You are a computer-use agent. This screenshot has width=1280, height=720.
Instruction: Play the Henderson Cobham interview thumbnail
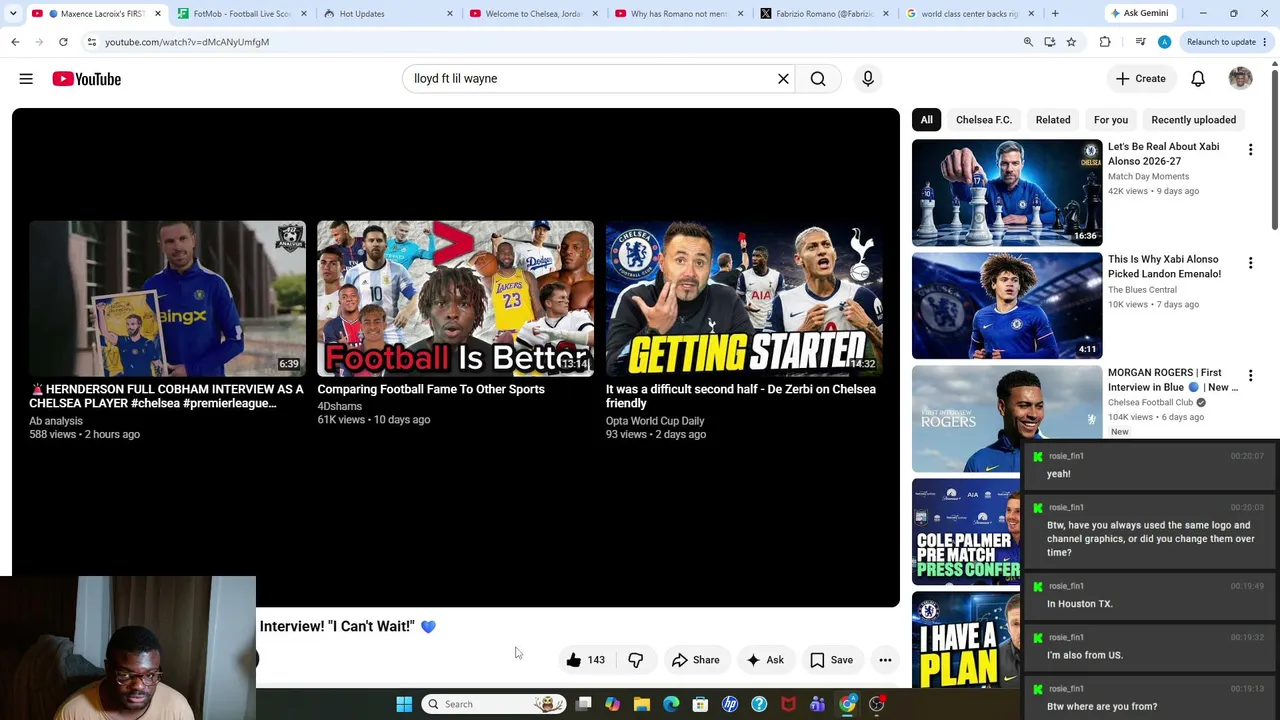click(167, 298)
